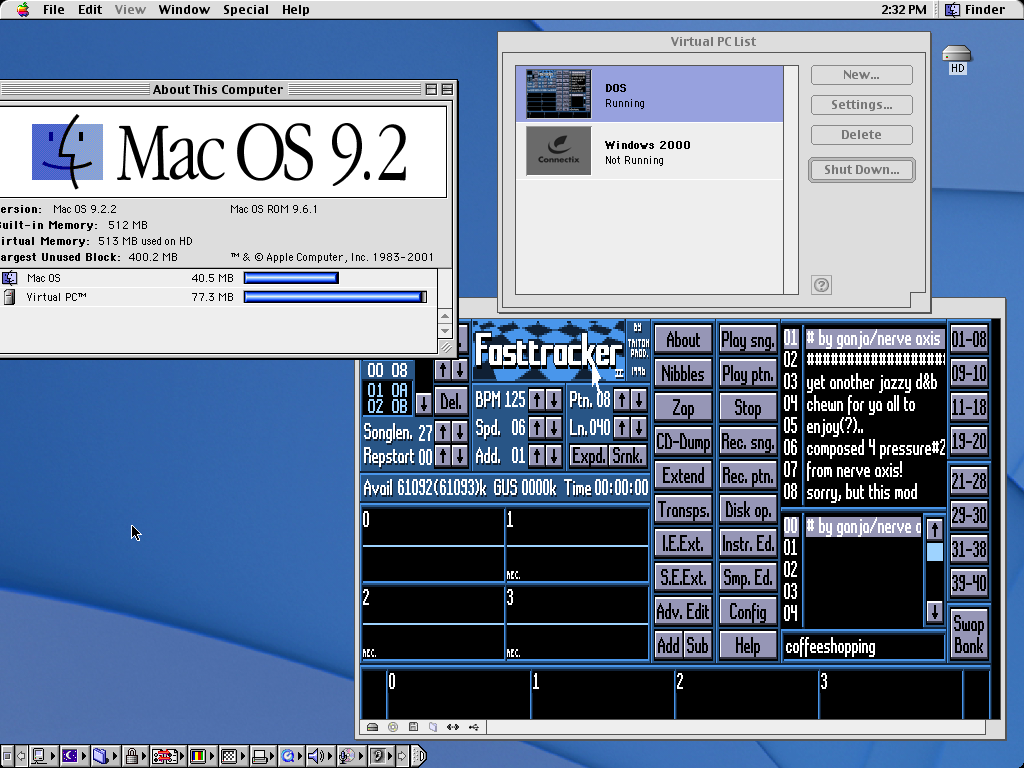Click the CD-ROM icon in the Virtual PC status bar
This screenshot has width=1024, height=768.
(x=392, y=727)
